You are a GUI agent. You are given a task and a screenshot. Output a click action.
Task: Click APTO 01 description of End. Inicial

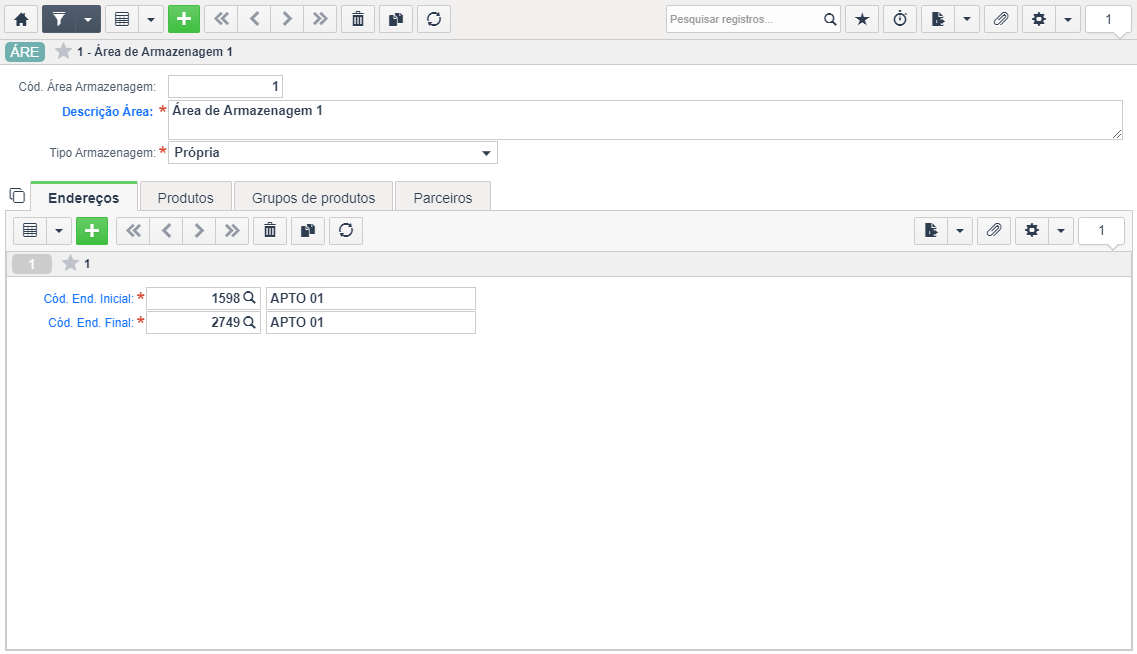(x=371, y=298)
